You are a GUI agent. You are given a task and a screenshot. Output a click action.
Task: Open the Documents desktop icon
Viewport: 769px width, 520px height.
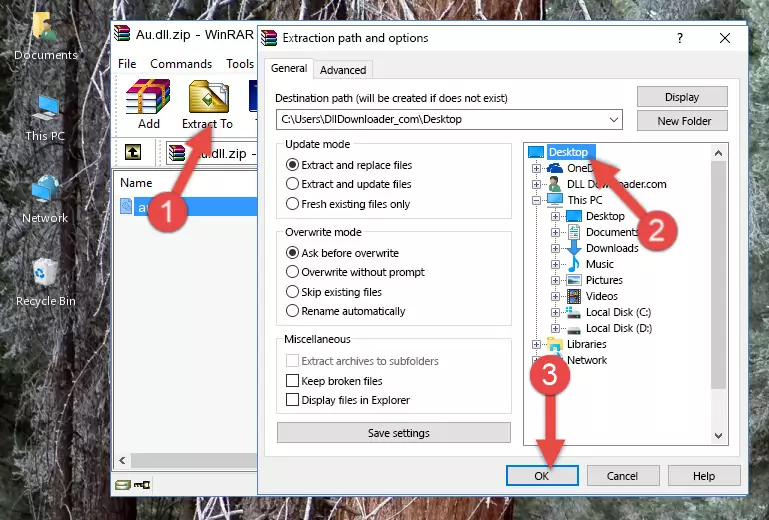(45, 36)
